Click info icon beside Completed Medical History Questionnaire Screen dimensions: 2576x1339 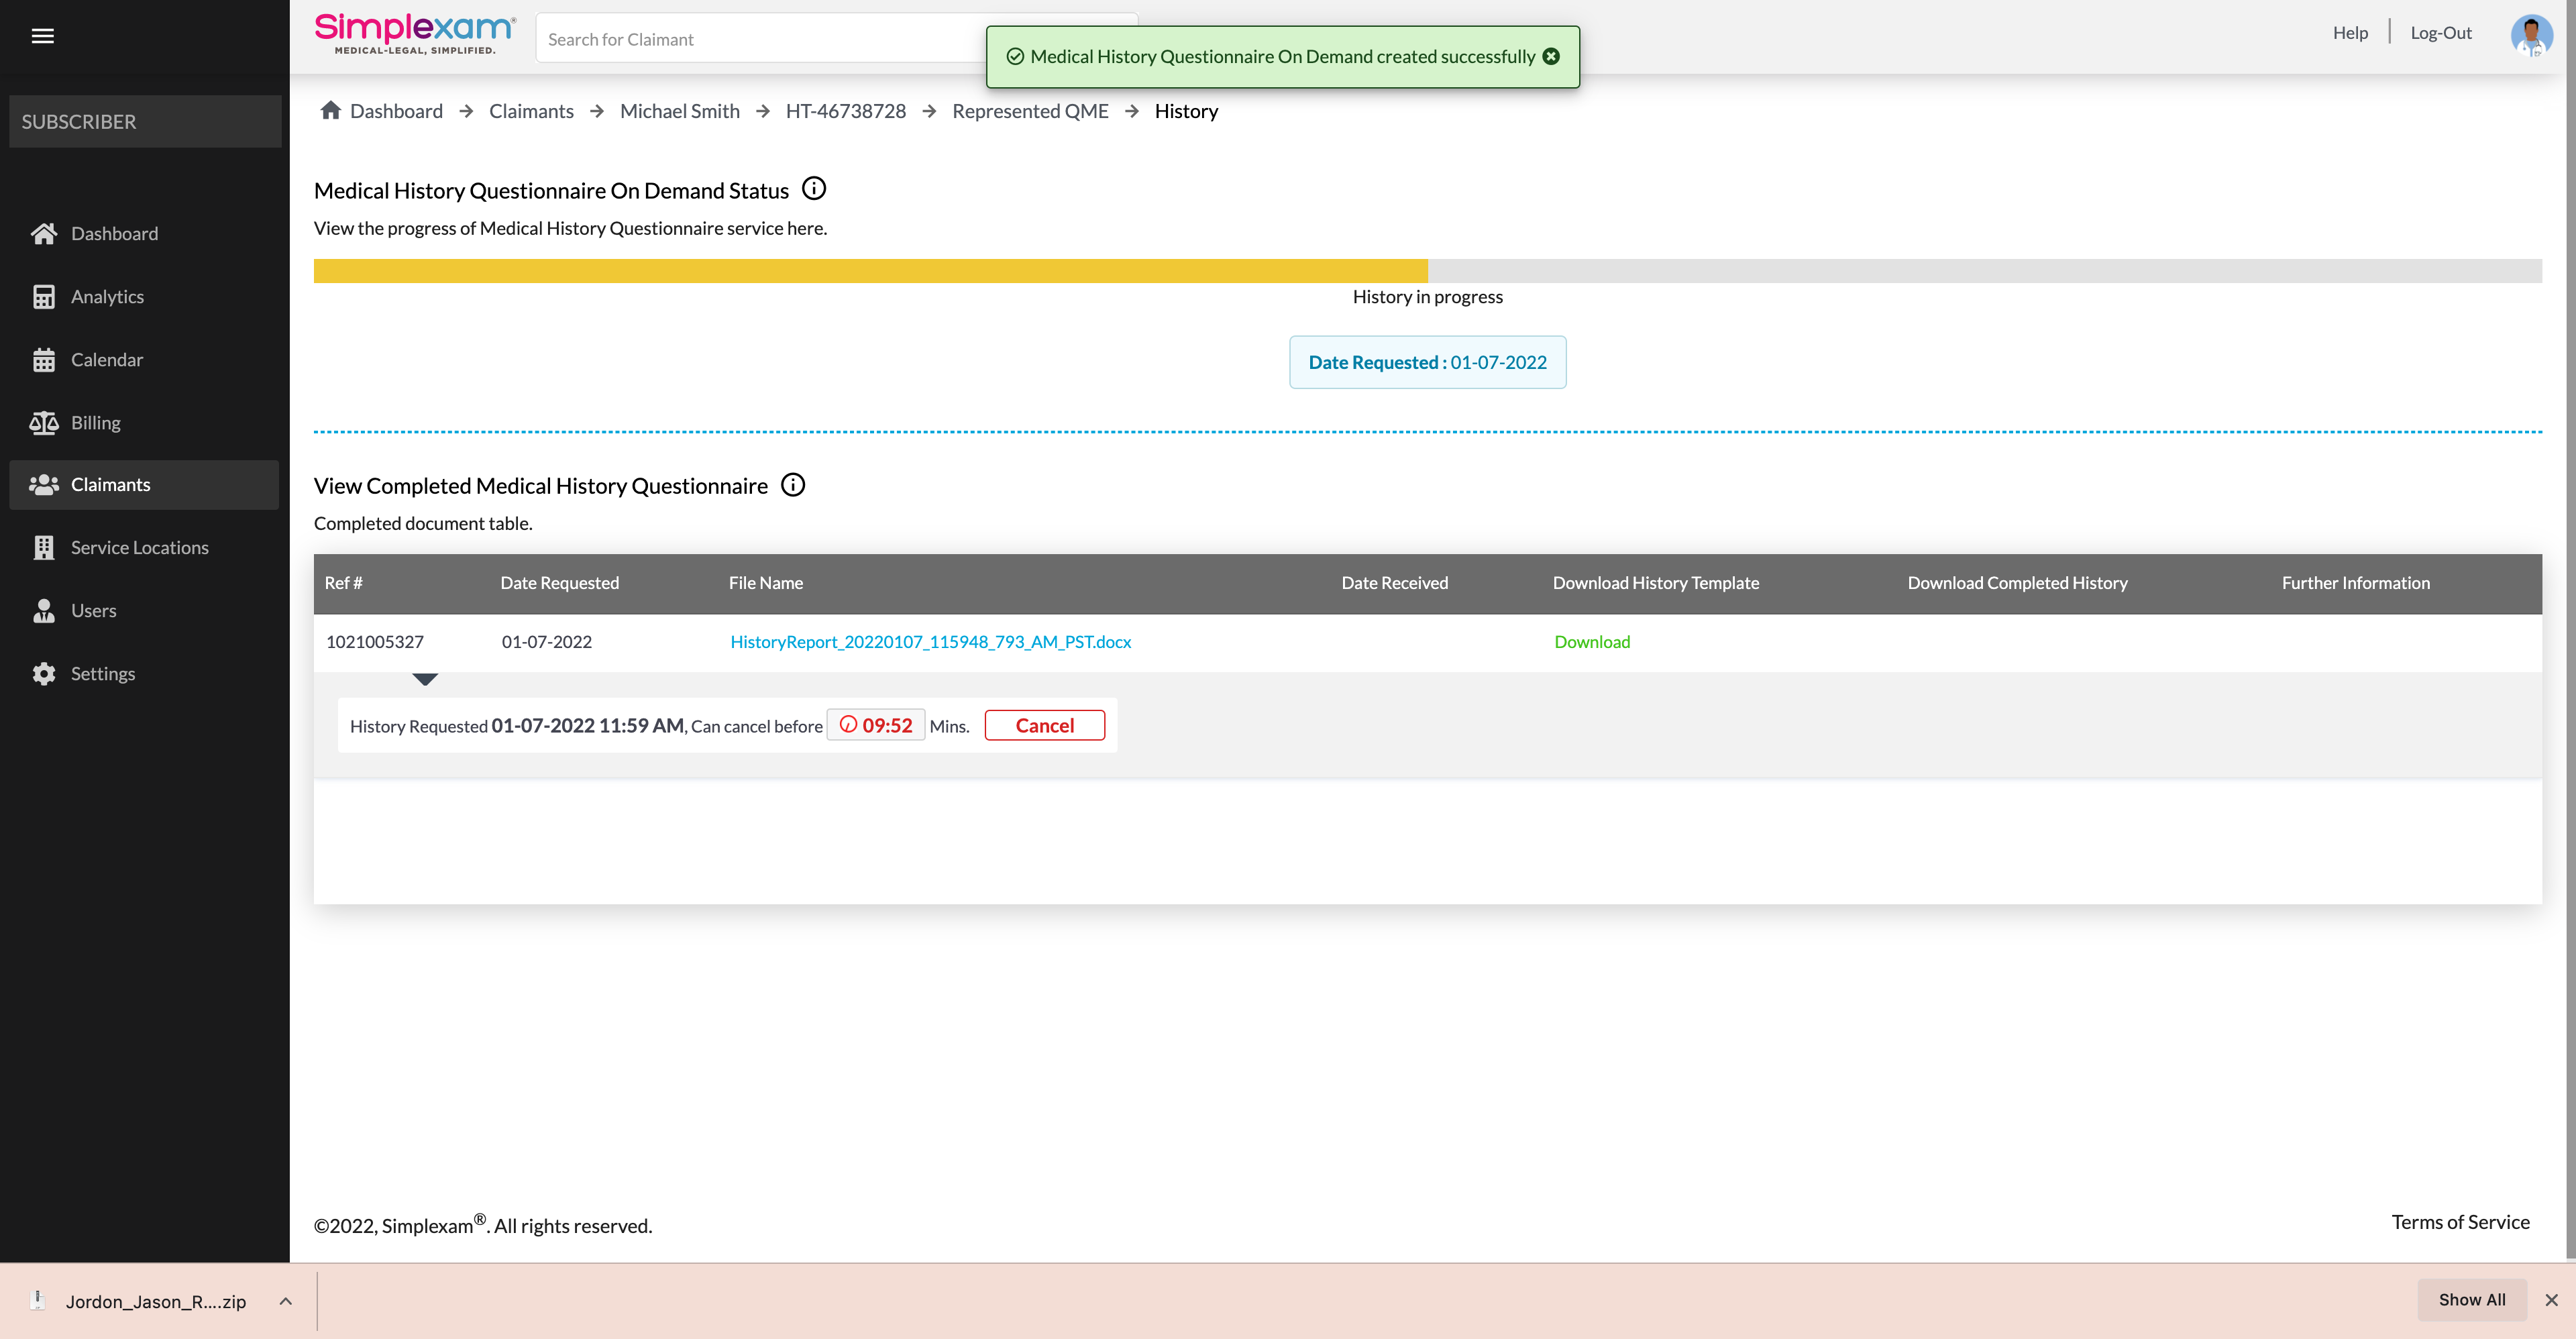click(793, 485)
